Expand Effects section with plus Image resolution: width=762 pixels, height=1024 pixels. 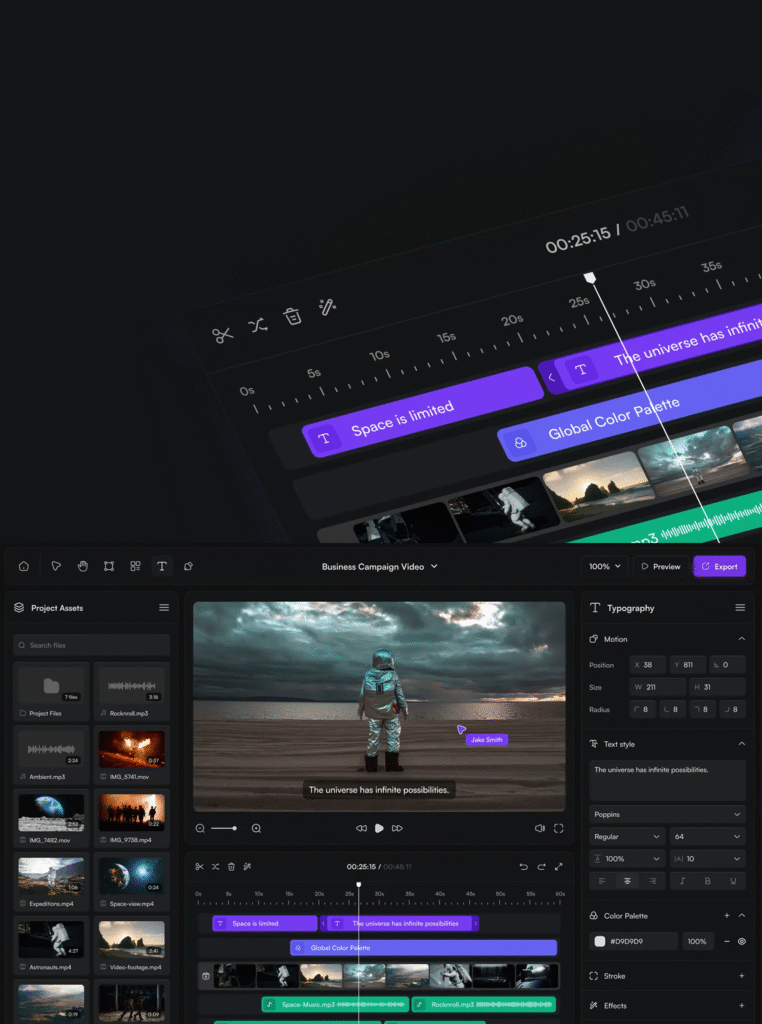[741, 1006]
